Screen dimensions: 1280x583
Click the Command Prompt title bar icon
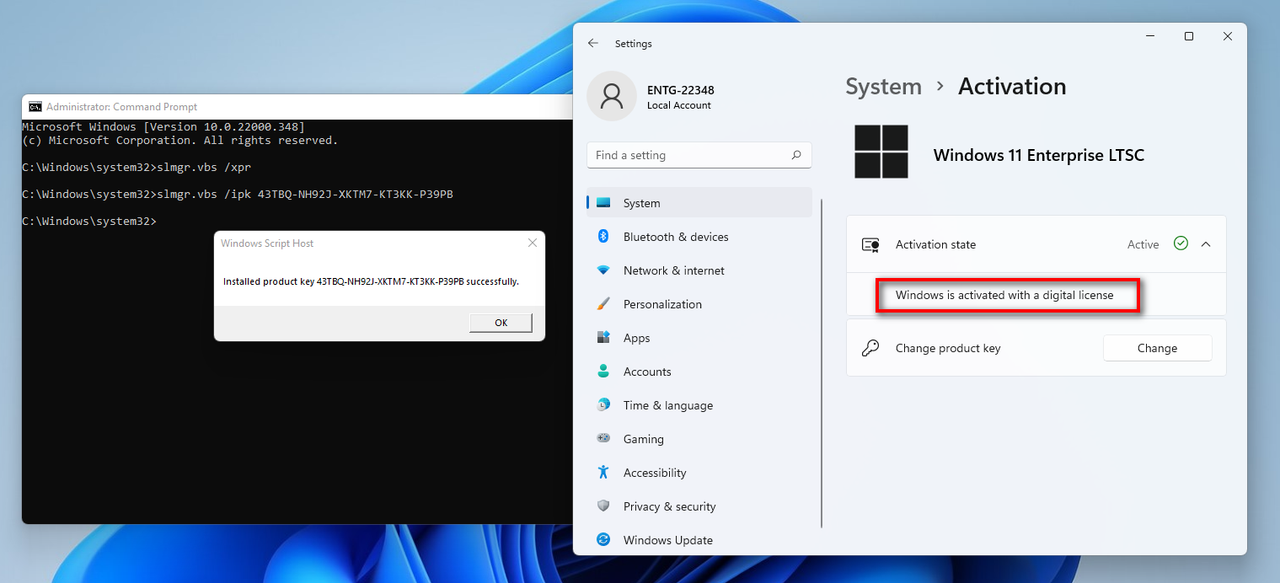click(35, 106)
